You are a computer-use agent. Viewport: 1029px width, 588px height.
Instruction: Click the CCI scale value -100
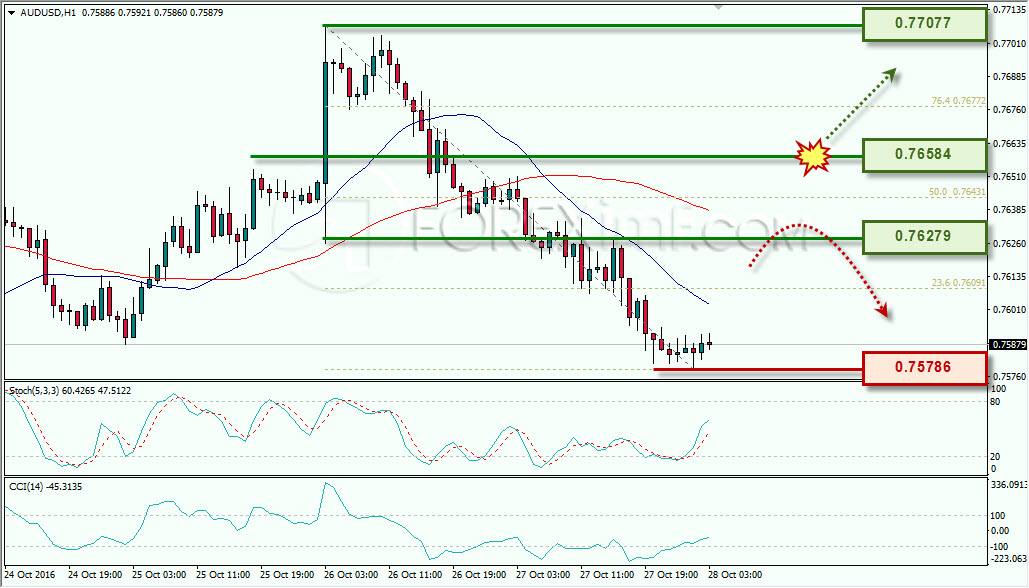[999, 547]
